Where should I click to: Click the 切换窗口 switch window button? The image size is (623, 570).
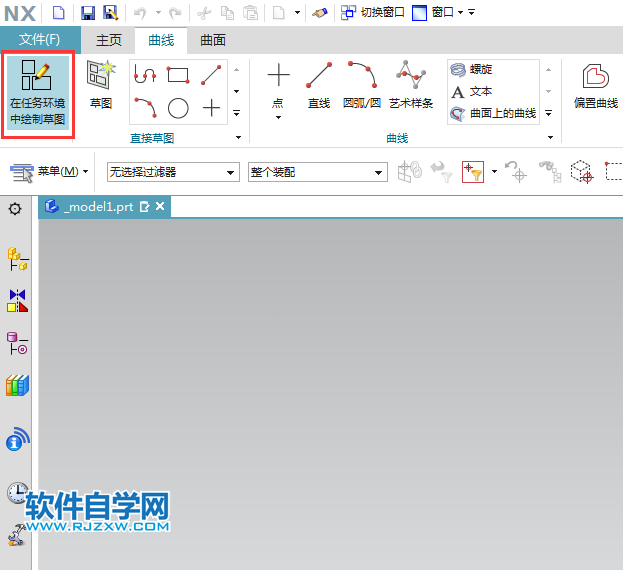coord(373,13)
